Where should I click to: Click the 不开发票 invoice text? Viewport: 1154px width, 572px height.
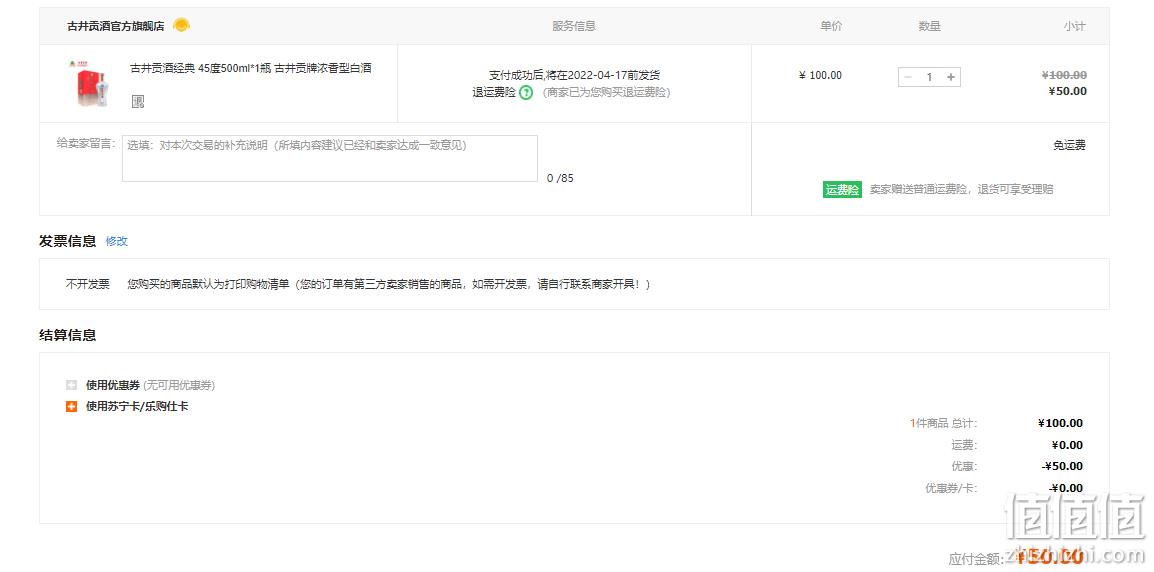[88, 284]
